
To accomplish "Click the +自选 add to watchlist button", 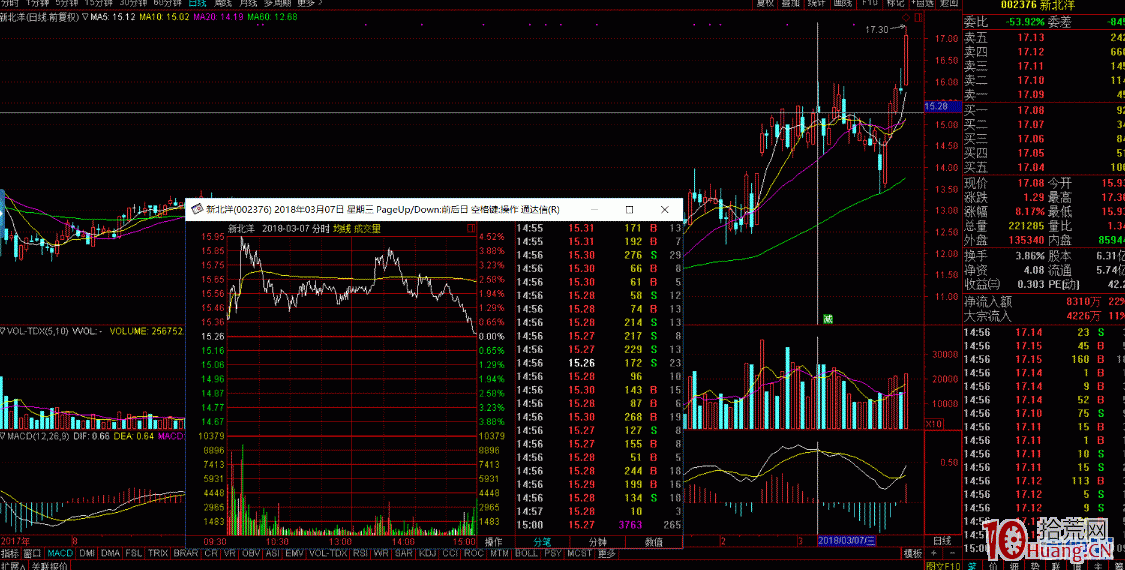I will [x=923, y=3].
